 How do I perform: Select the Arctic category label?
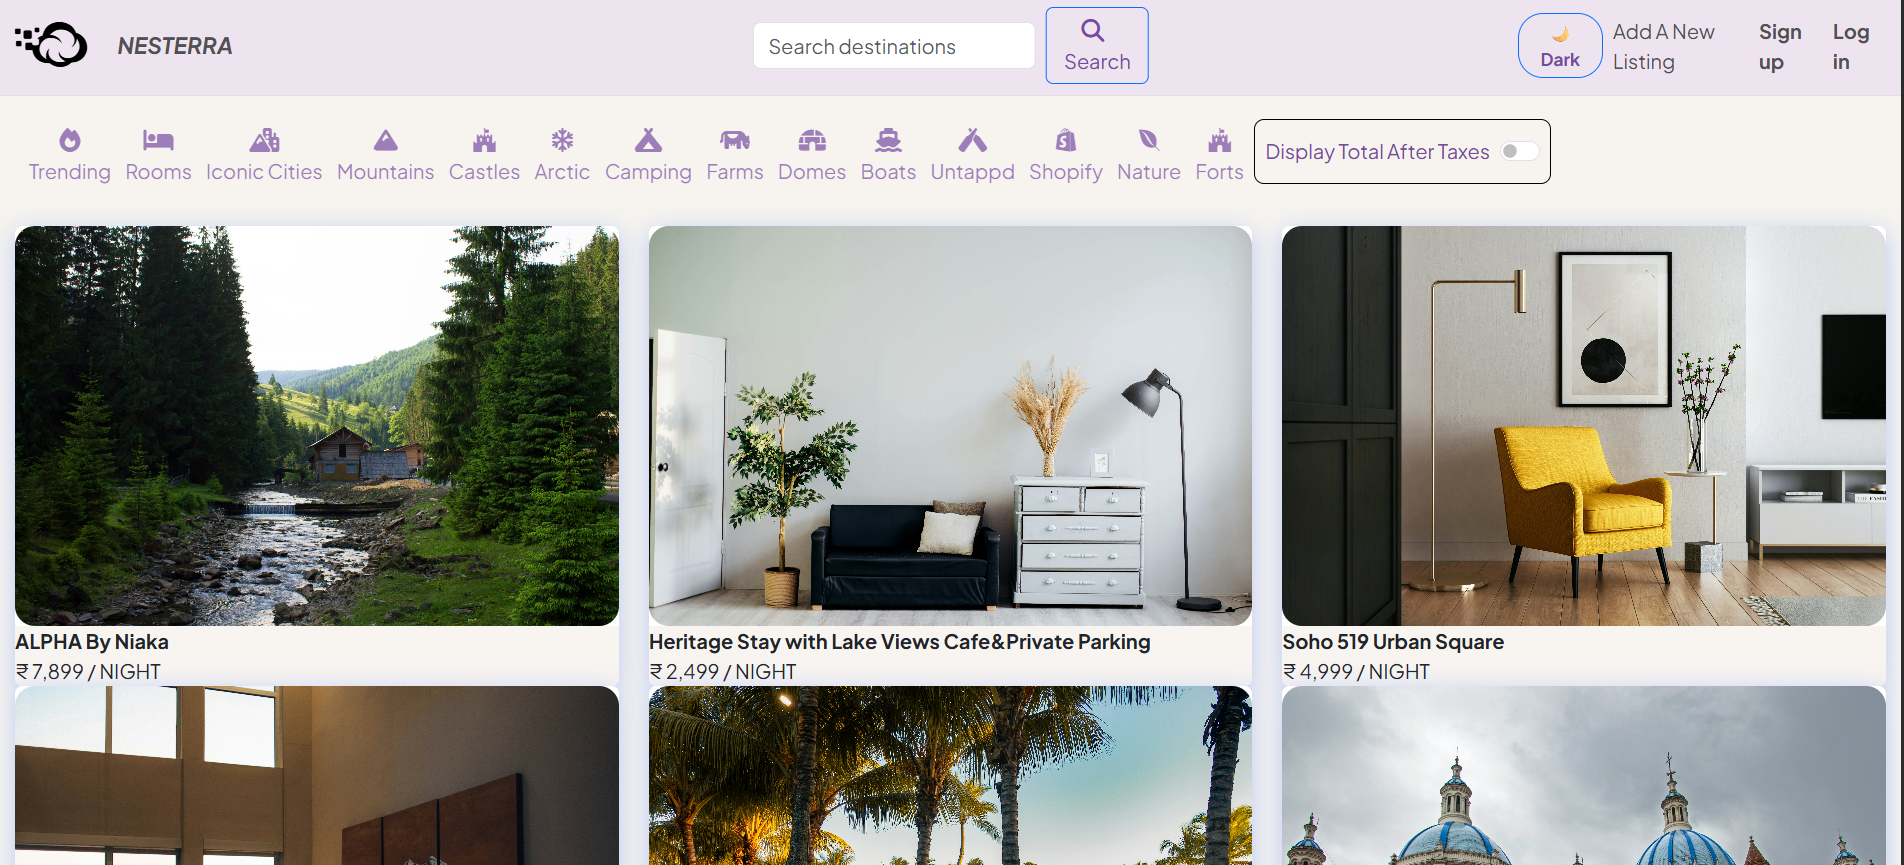[x=562, y=172]
